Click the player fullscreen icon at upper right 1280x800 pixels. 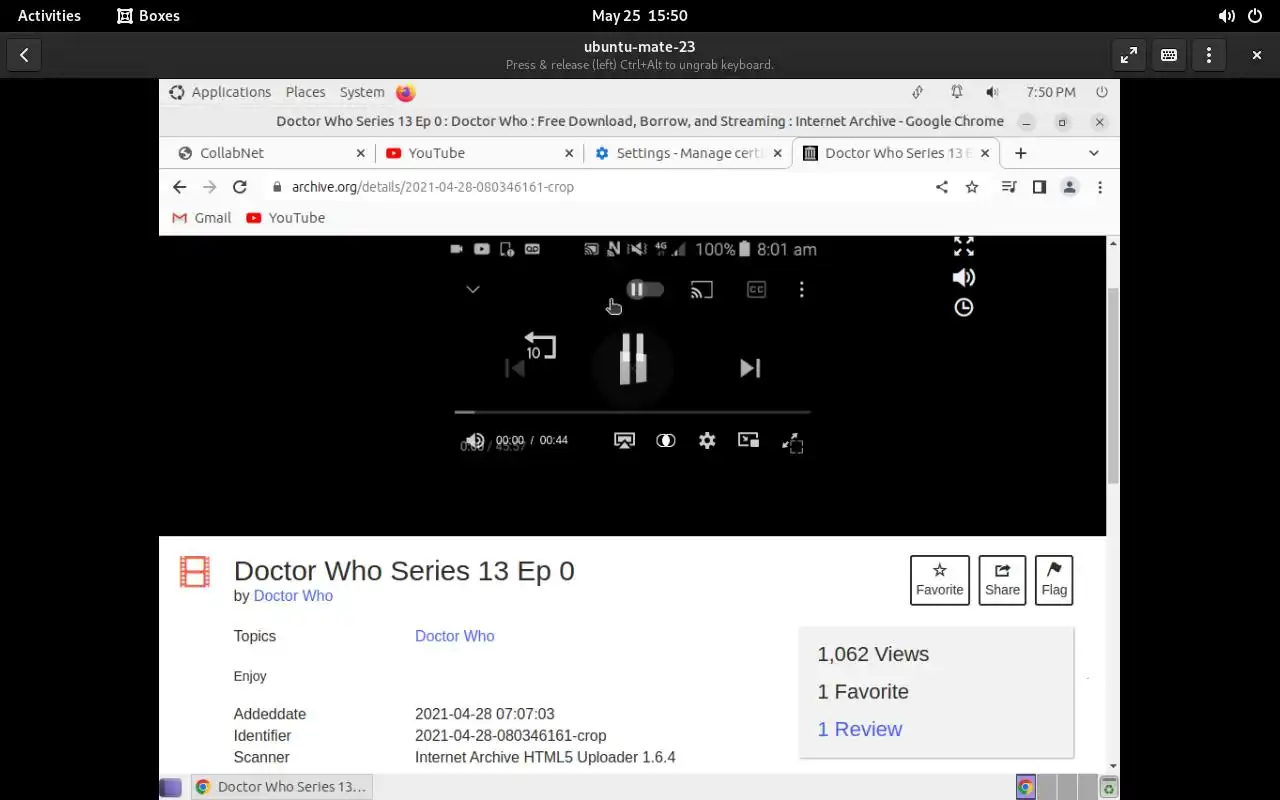click(964, 247)
